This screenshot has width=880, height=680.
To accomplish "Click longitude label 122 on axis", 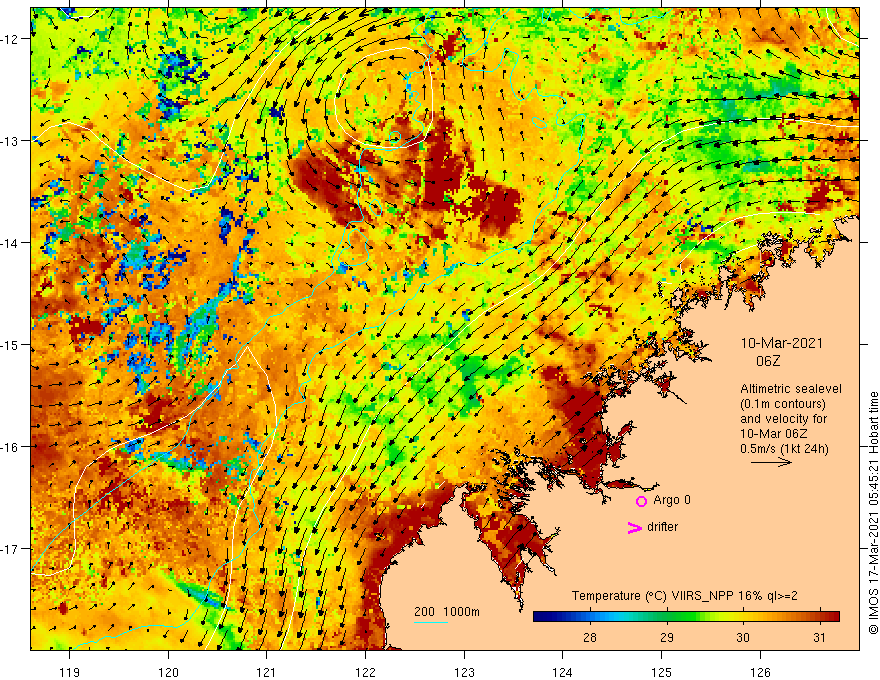I will click(365, 672).
